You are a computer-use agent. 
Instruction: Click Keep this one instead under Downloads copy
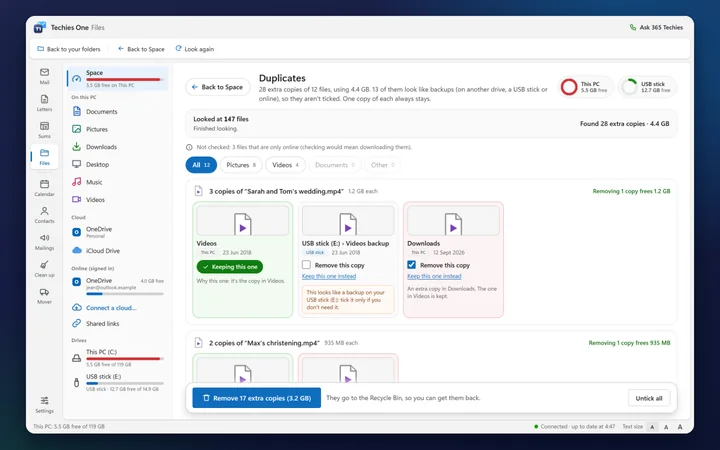(x=434, y=276)
